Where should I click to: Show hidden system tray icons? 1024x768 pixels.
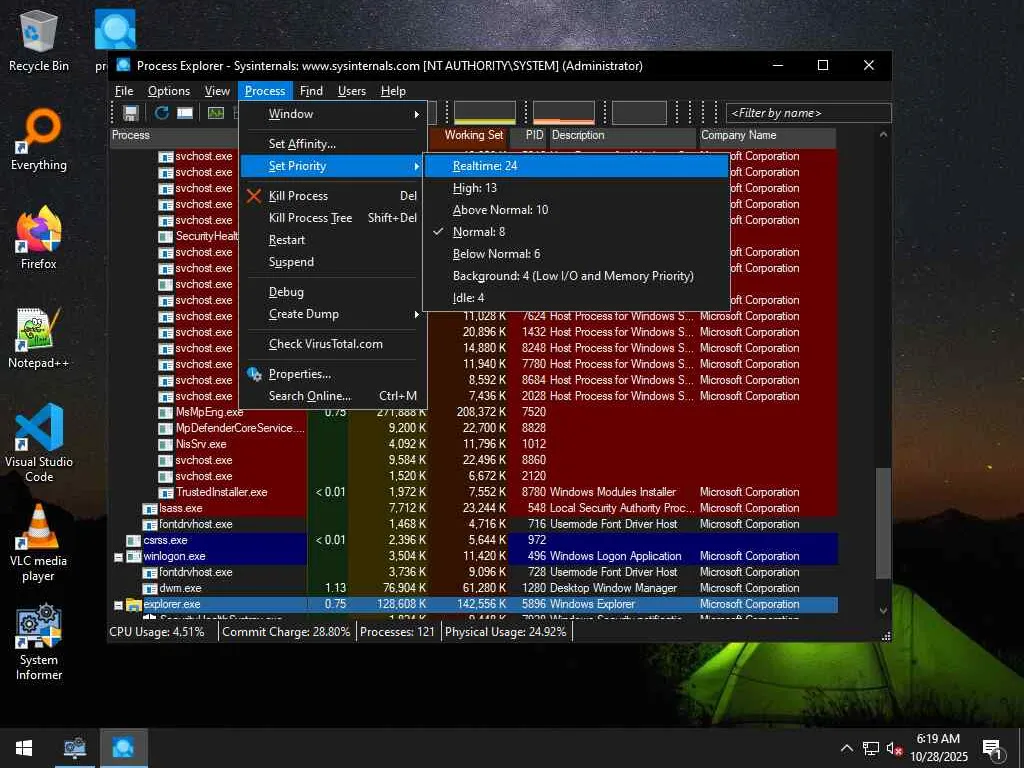click(x=846, y=748)
